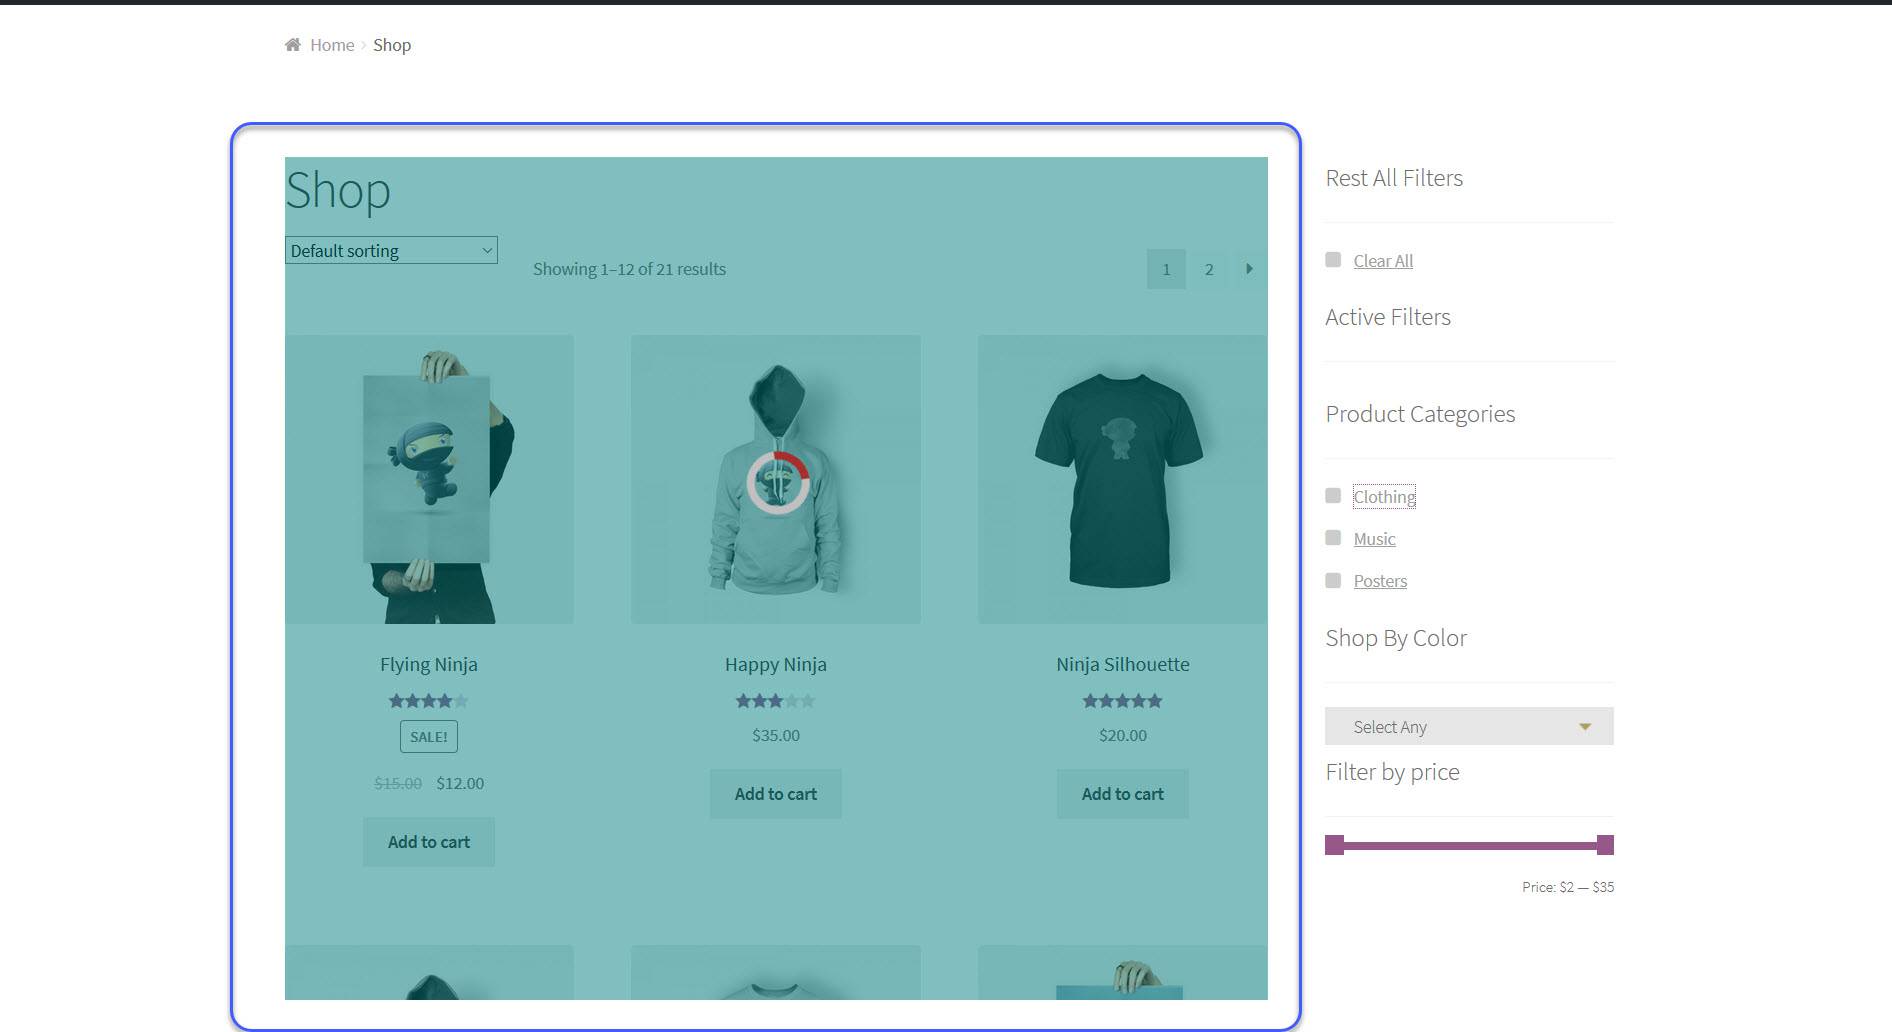Check the Music category checkbox
Image resolution: width=1892 pixels, height=1032 pixels.
click(x=1332, y=537)
